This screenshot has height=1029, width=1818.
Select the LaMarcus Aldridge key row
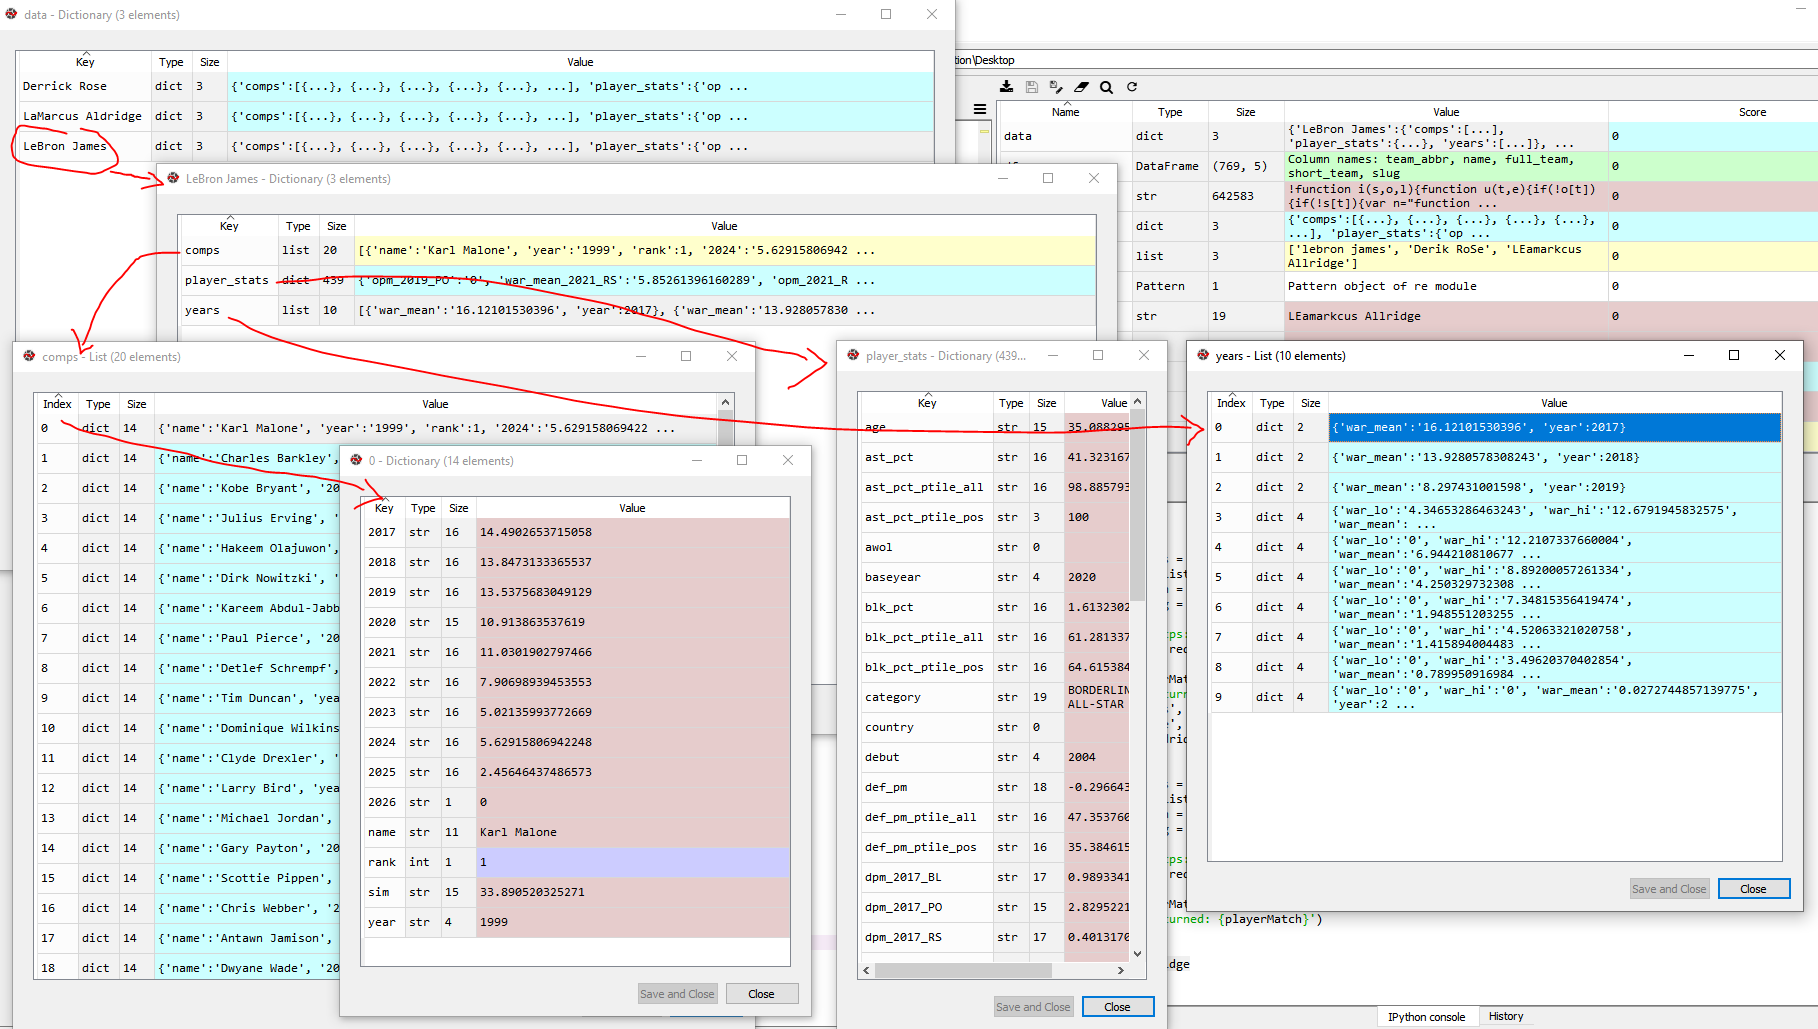(x=476, y=116)
